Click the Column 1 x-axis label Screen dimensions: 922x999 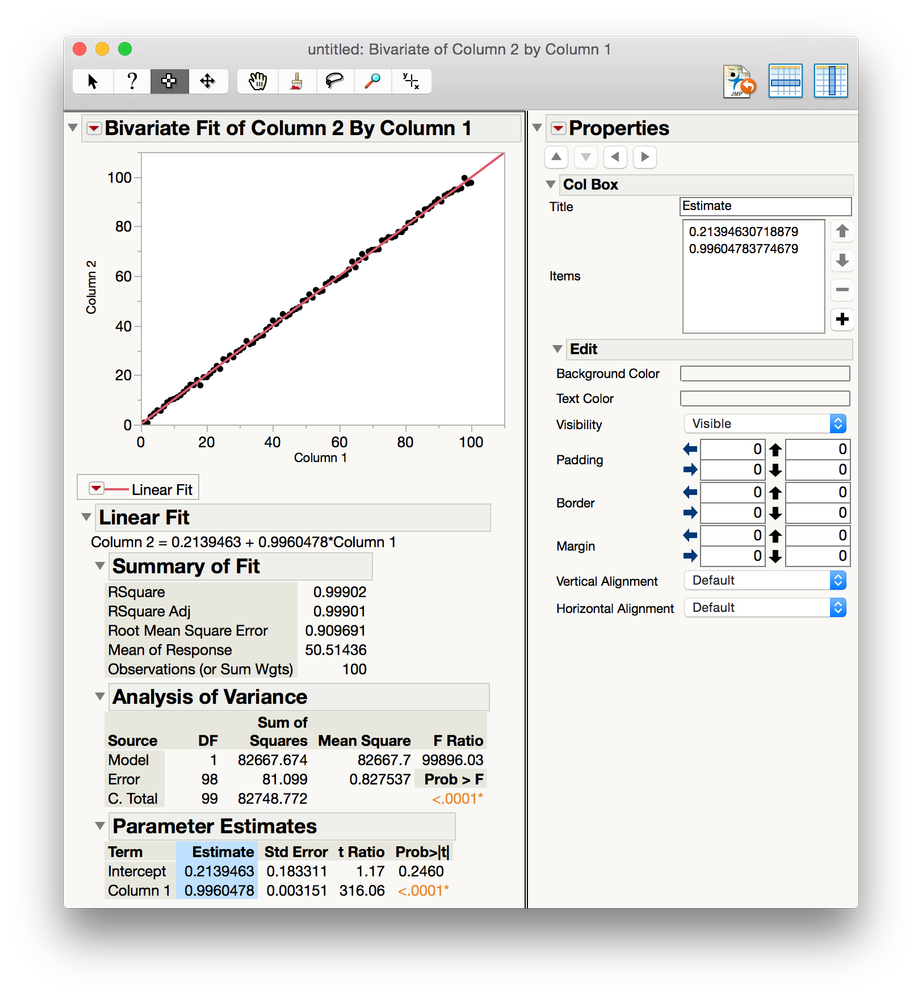[321, 458]
